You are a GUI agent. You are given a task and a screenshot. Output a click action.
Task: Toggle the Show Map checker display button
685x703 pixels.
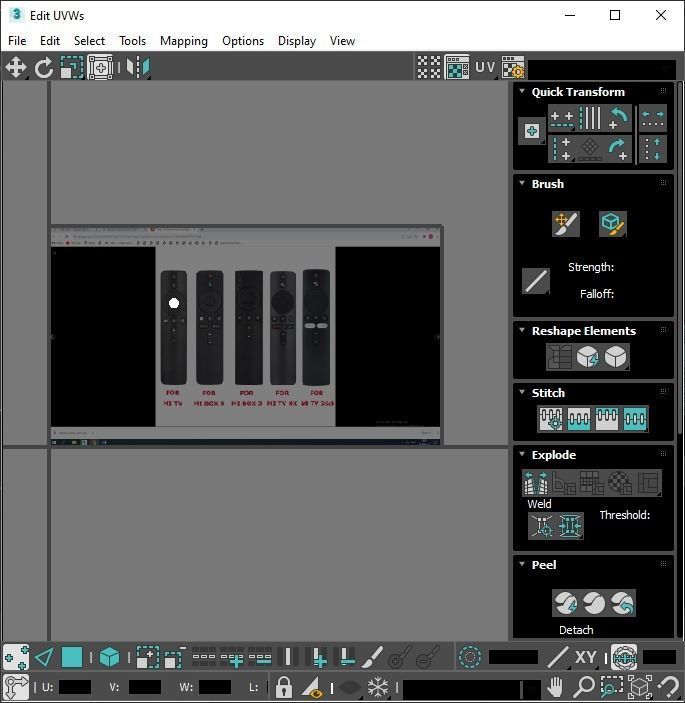[x=457, y=67]
